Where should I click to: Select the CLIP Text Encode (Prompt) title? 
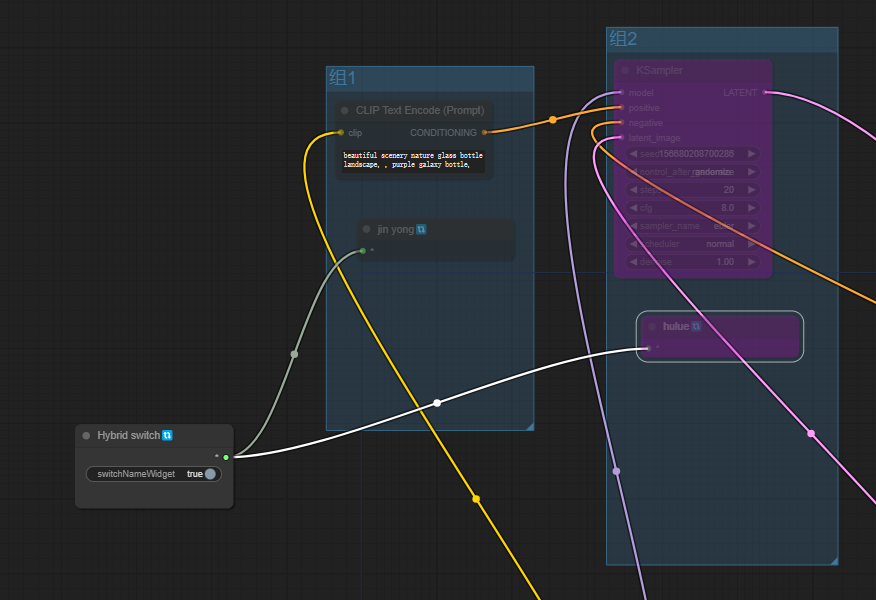pos(420,111)
